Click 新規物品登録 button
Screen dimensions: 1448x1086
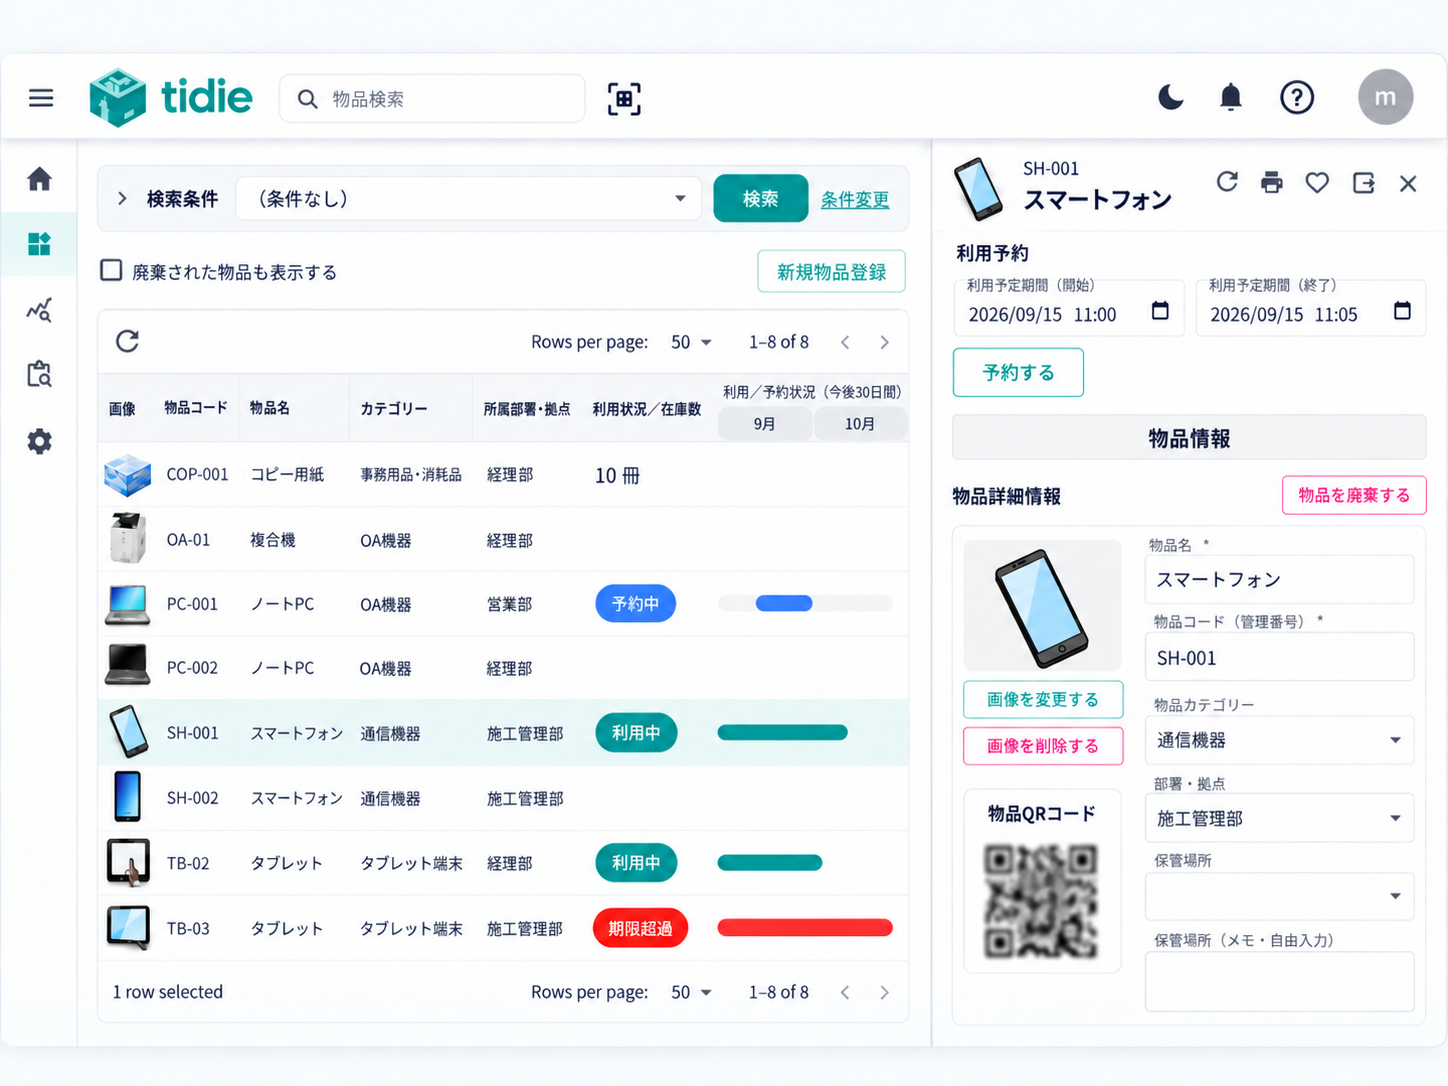[x=832, y=271]
